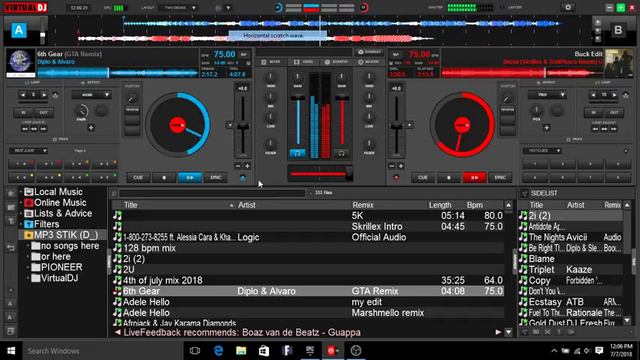
Task: Click the right deck Loop OUT button
Action: [614, 113]
